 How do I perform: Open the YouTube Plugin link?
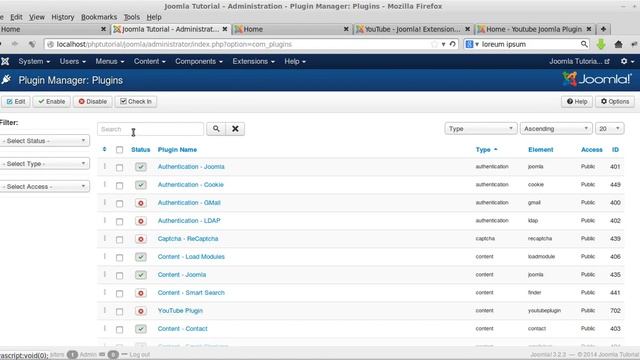click(x=180, y=311)
